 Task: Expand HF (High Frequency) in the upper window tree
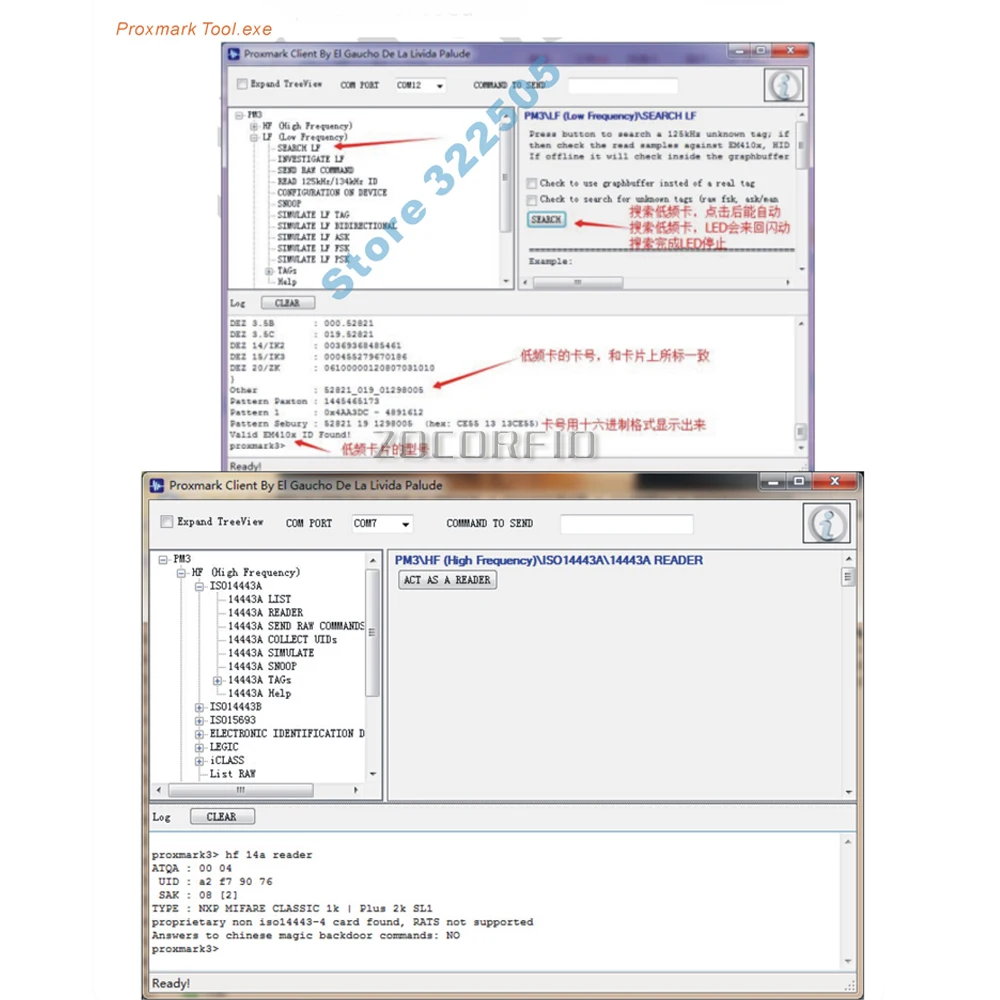tap(254, 126)
